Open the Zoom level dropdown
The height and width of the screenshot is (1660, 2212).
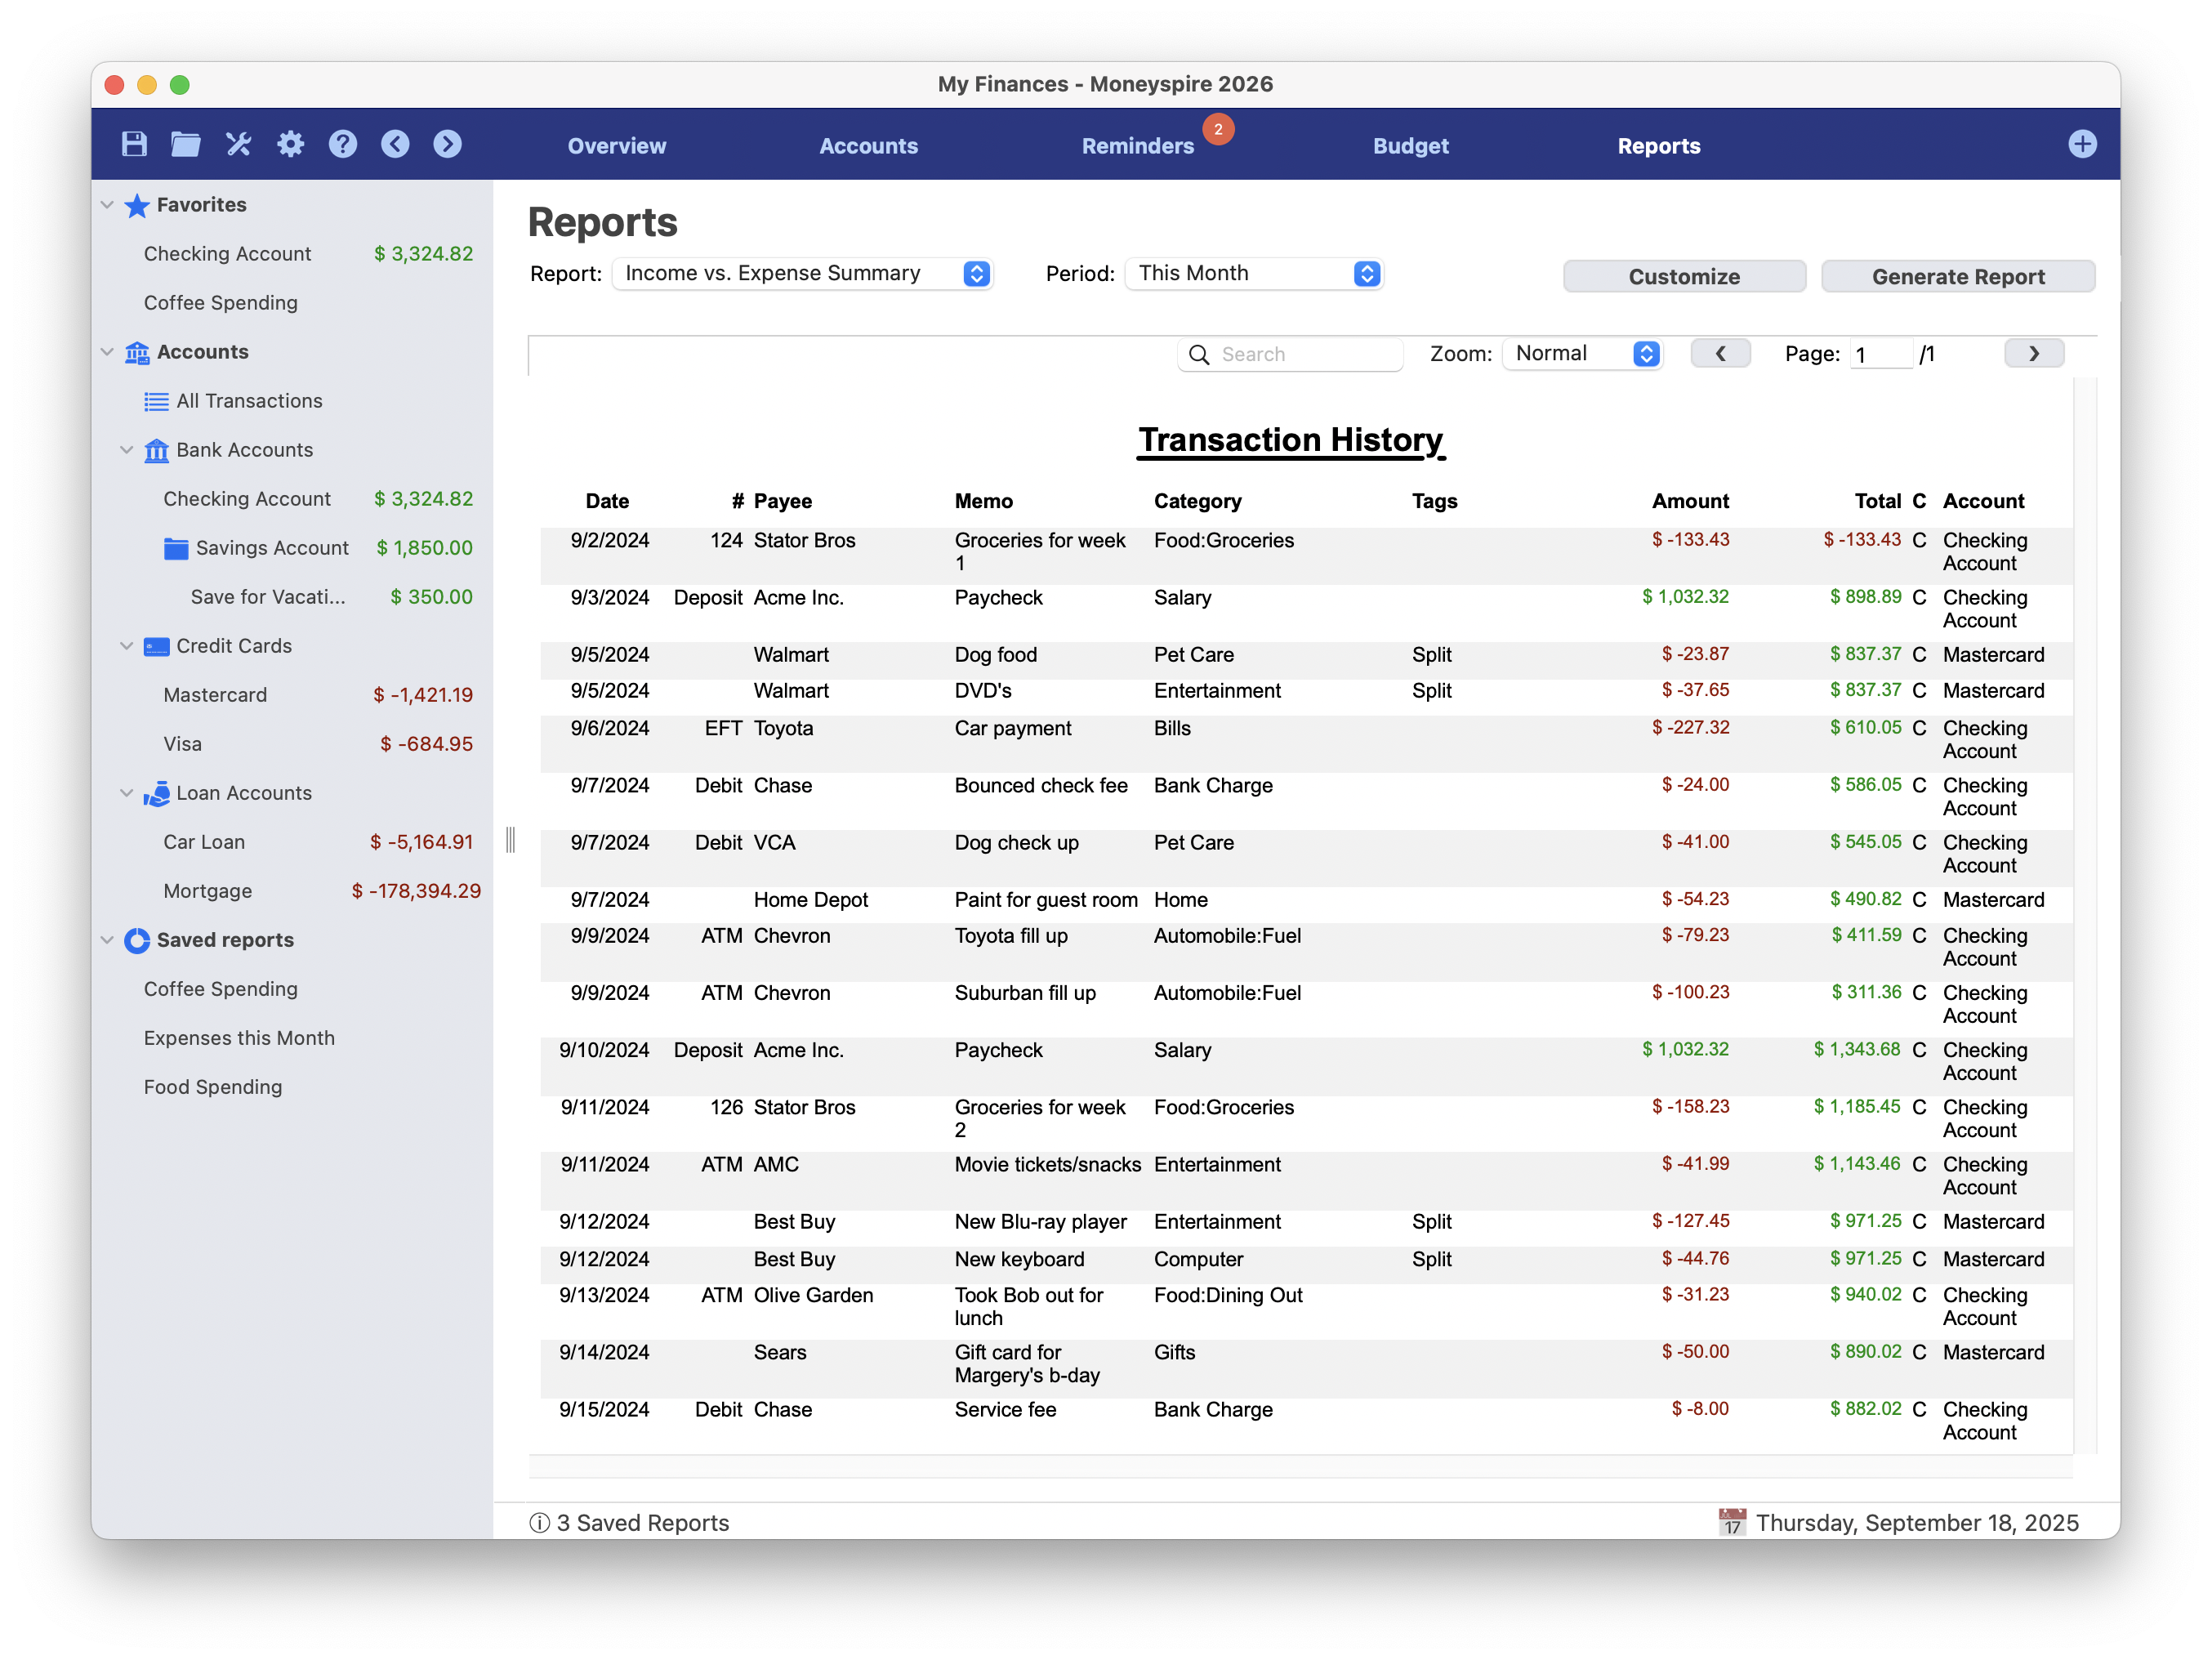(x=1583, y=354)
